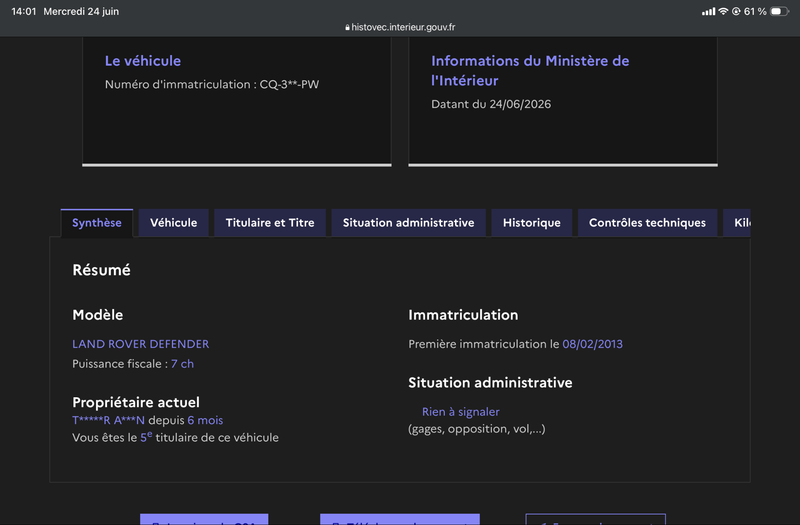The height and width of the screenshot is (525, 800).
Task: Click the Propriétaire actuel heading
Action: [x=136, y=402]
